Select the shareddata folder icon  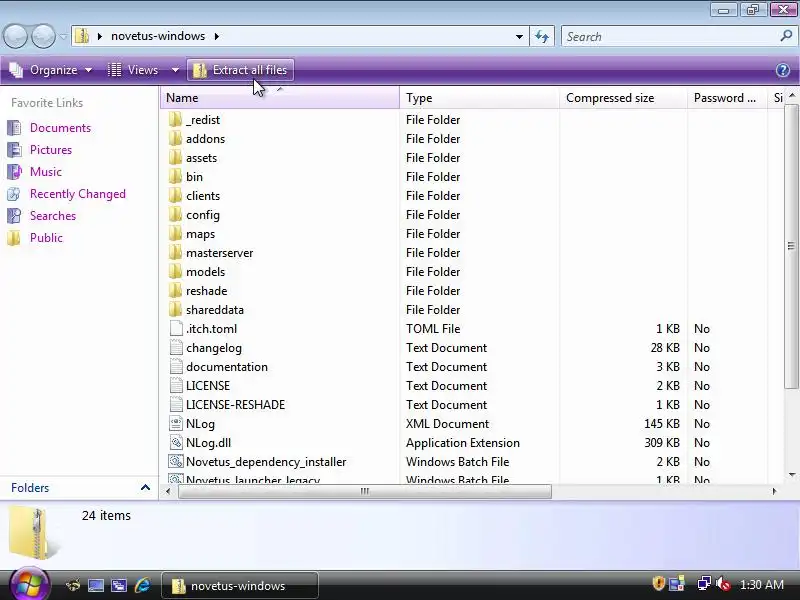(176, 309)
